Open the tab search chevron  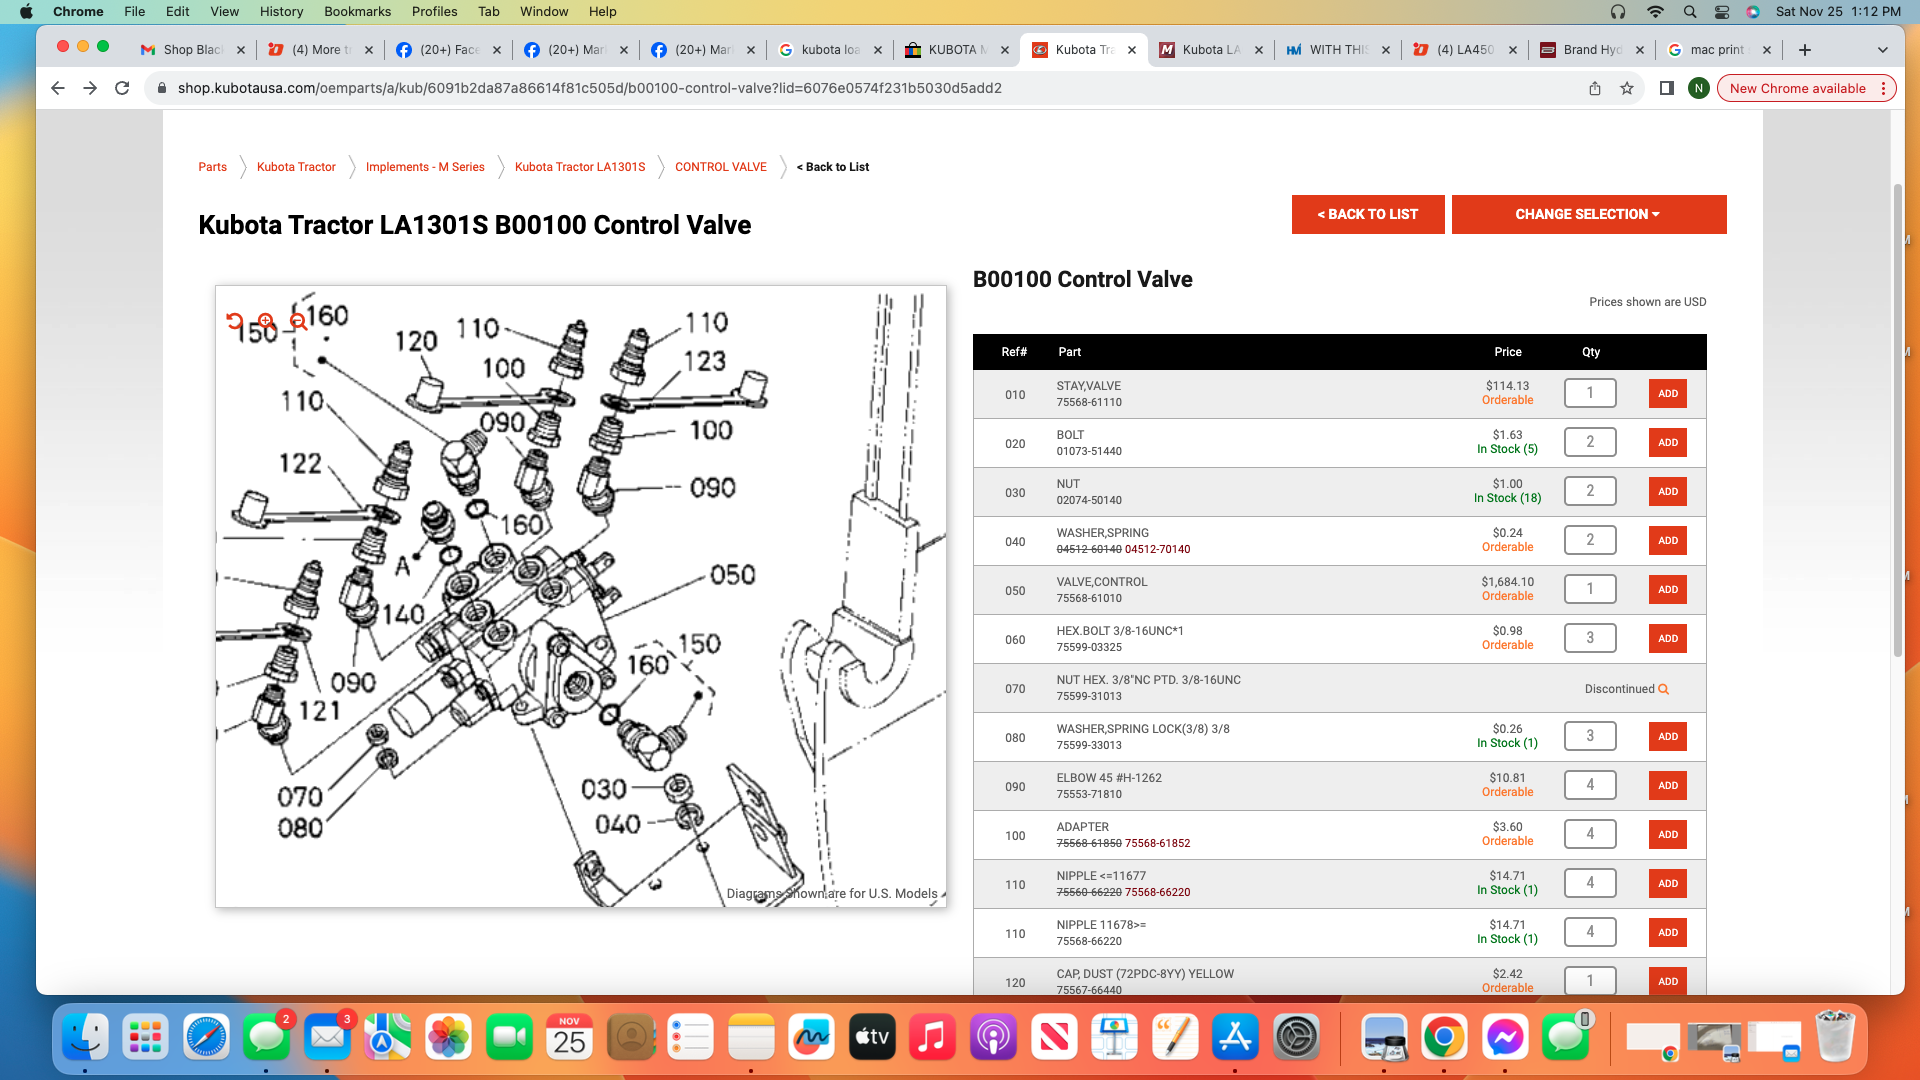pyautogui.click(x=1882, y=50)
